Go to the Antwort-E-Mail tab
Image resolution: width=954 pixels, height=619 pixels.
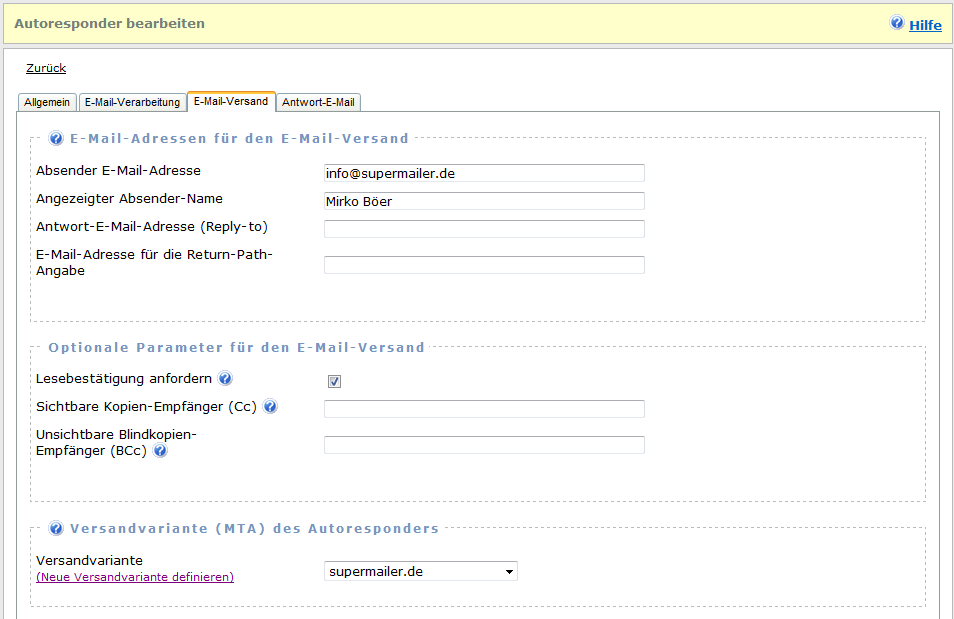click(318, 102)
